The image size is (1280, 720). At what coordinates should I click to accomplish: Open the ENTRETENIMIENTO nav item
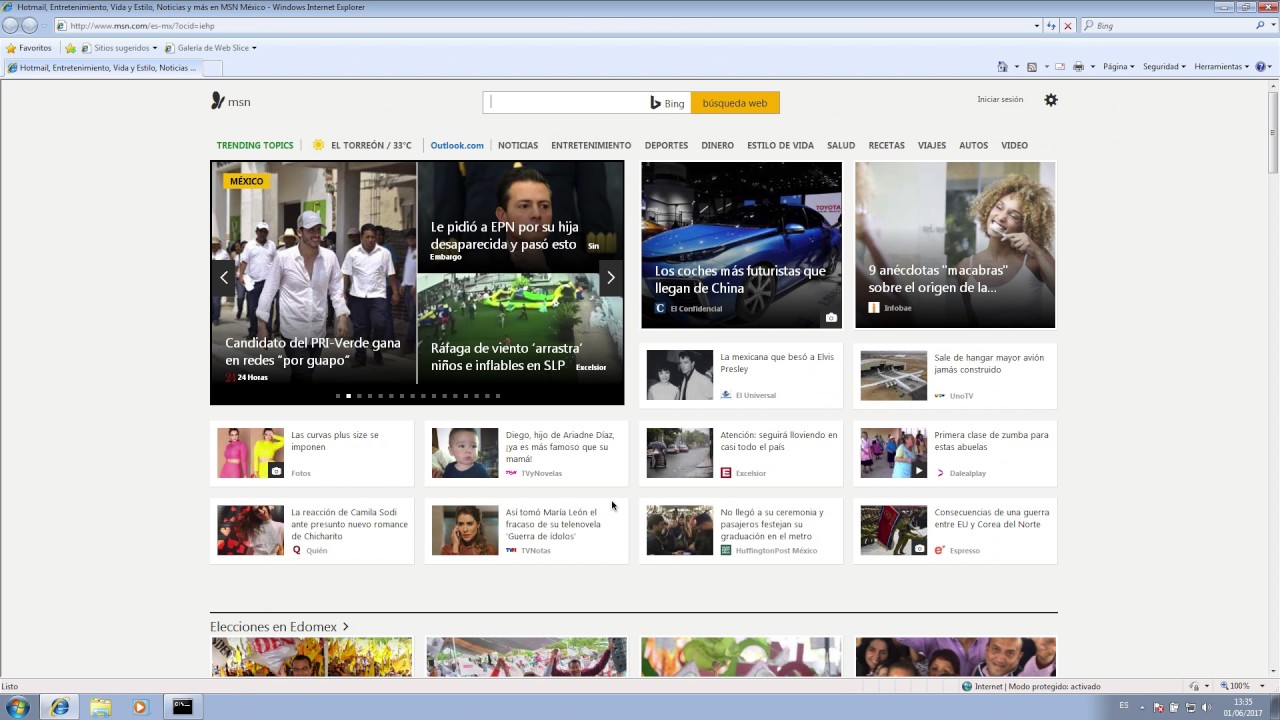tap(591, 145)
